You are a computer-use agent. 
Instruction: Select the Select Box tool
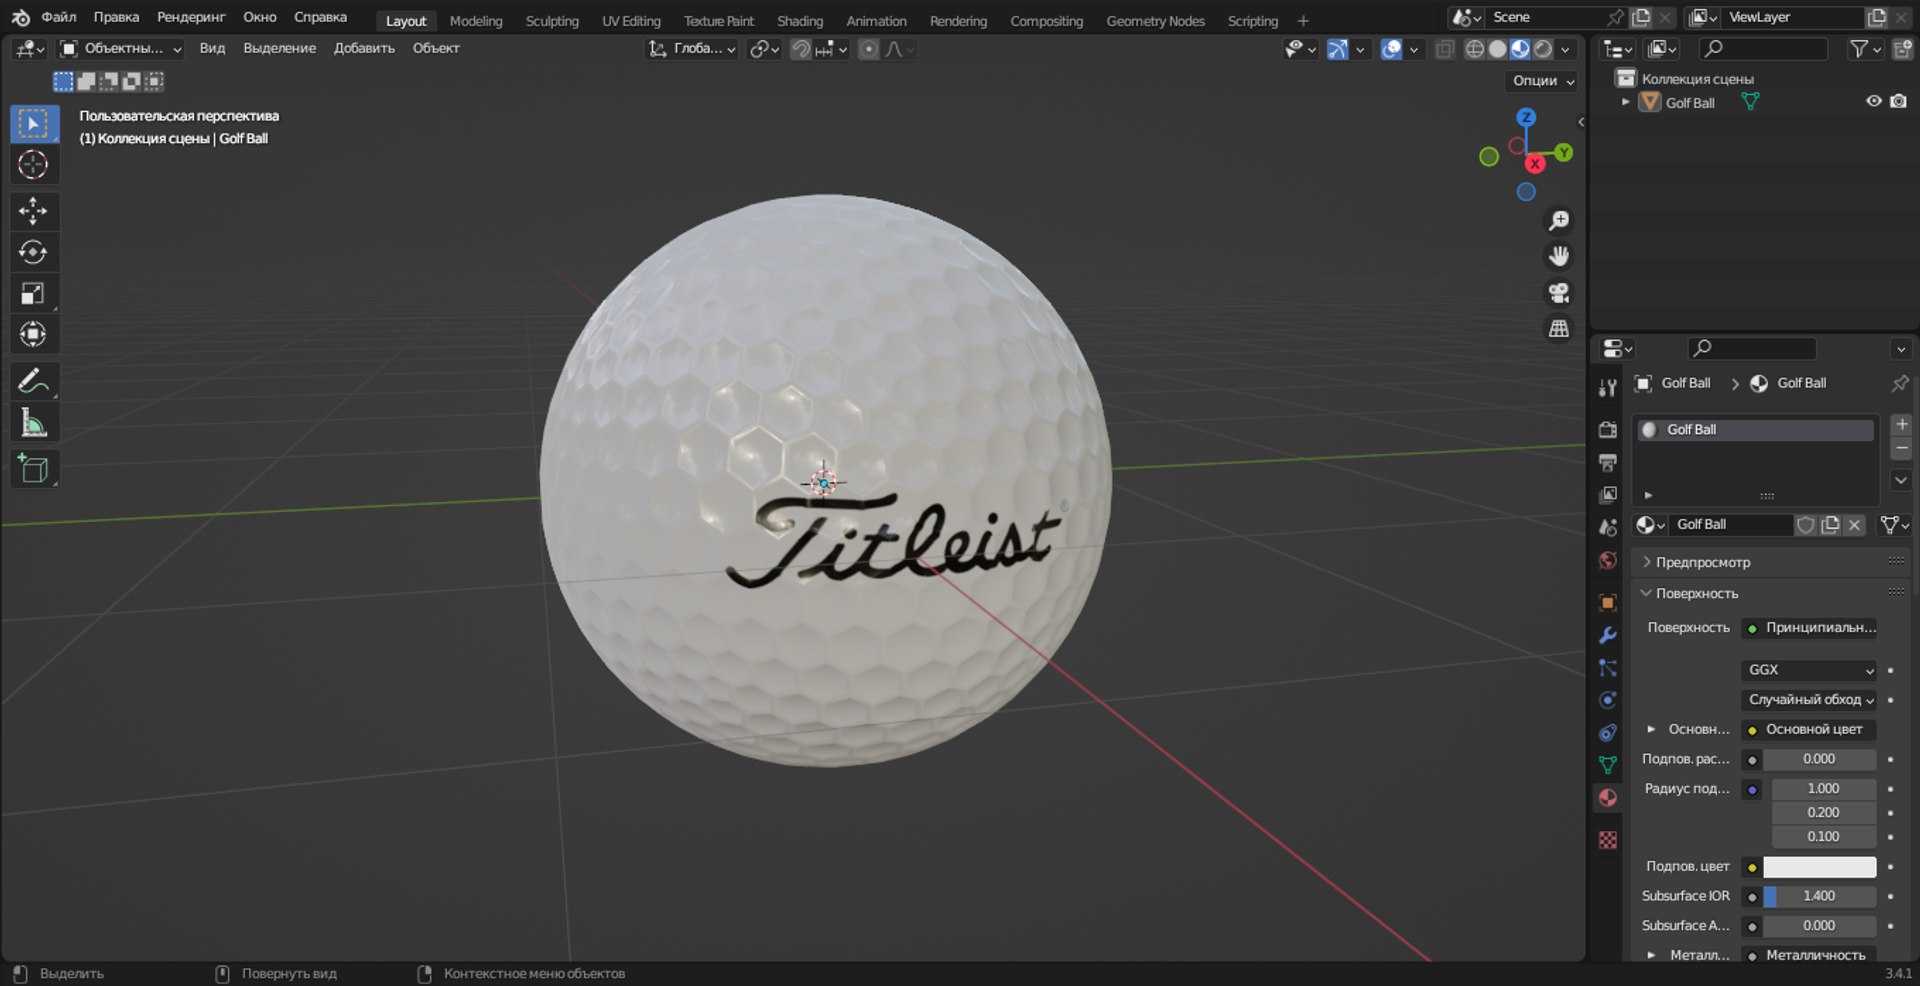point(34,124)
